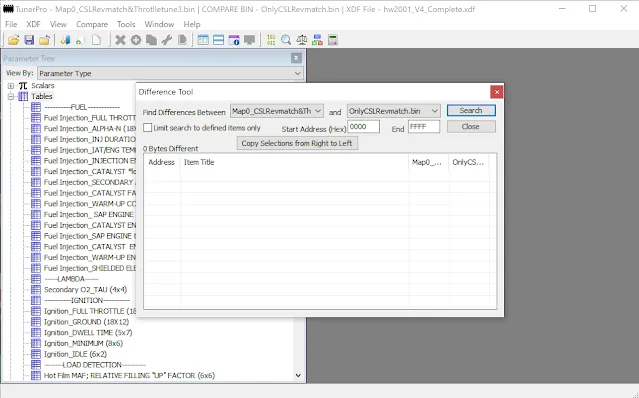Click the calculator icon in toolbar
Screen dimensions: 639x398
click(x=333, y=40)
